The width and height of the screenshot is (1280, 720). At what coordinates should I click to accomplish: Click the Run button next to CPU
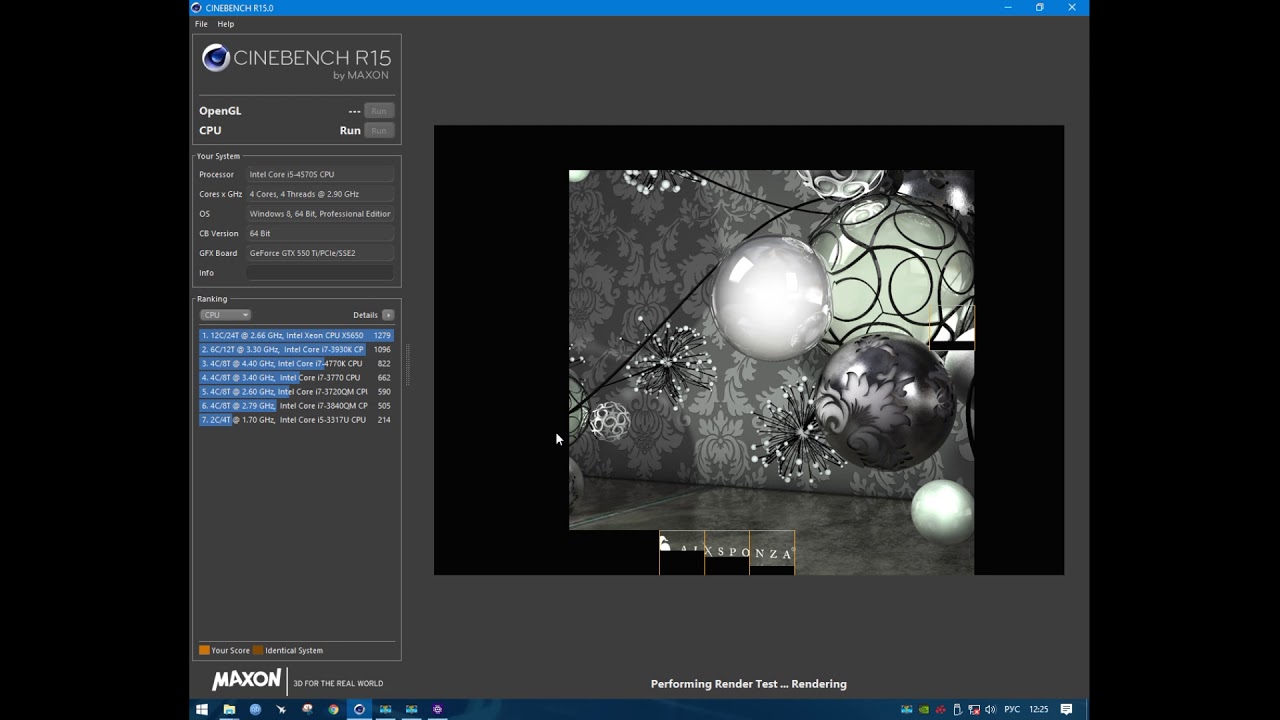point(379,131)
